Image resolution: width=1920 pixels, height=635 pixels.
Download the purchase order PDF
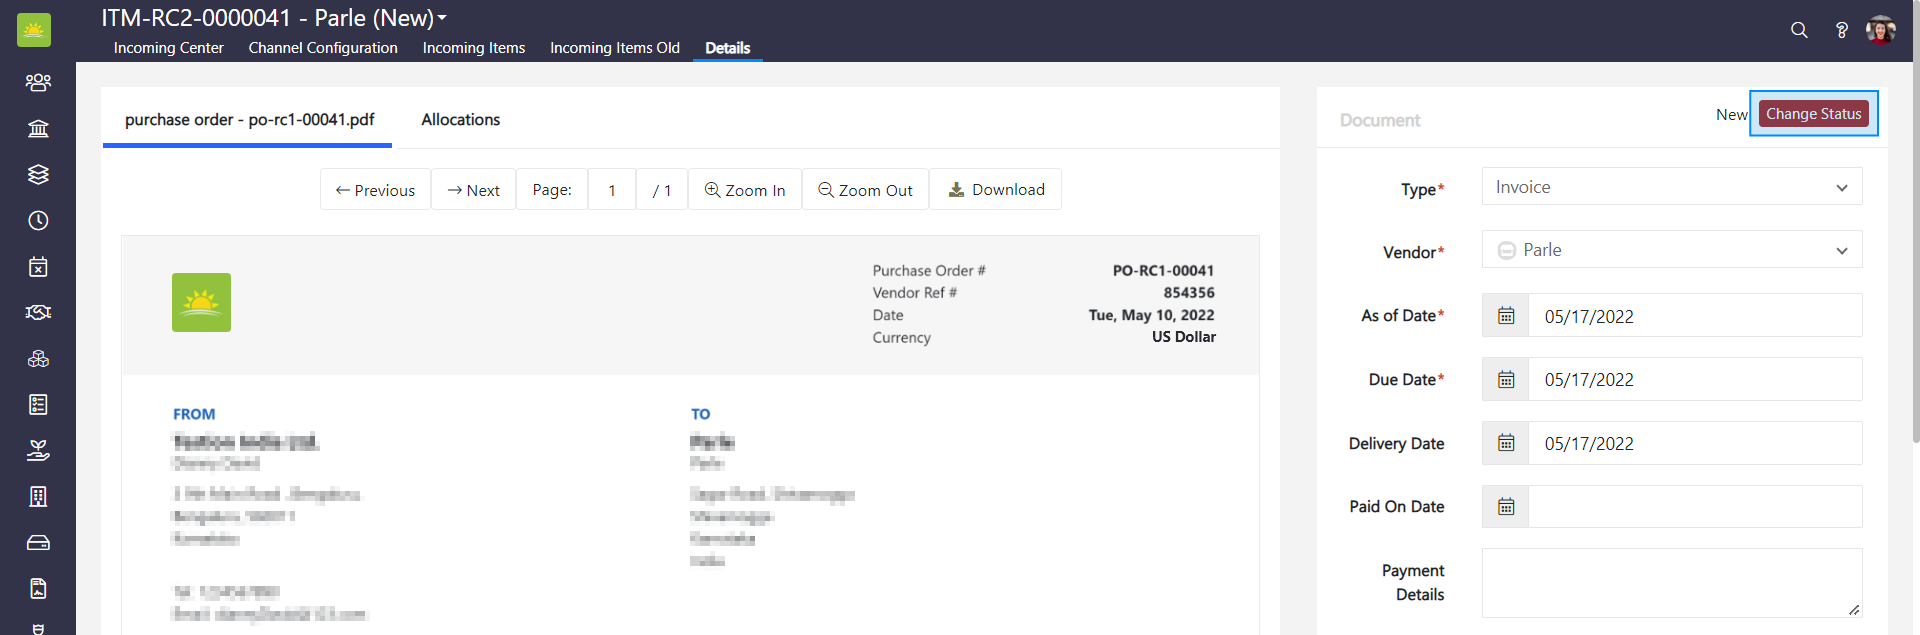point(996,190)
